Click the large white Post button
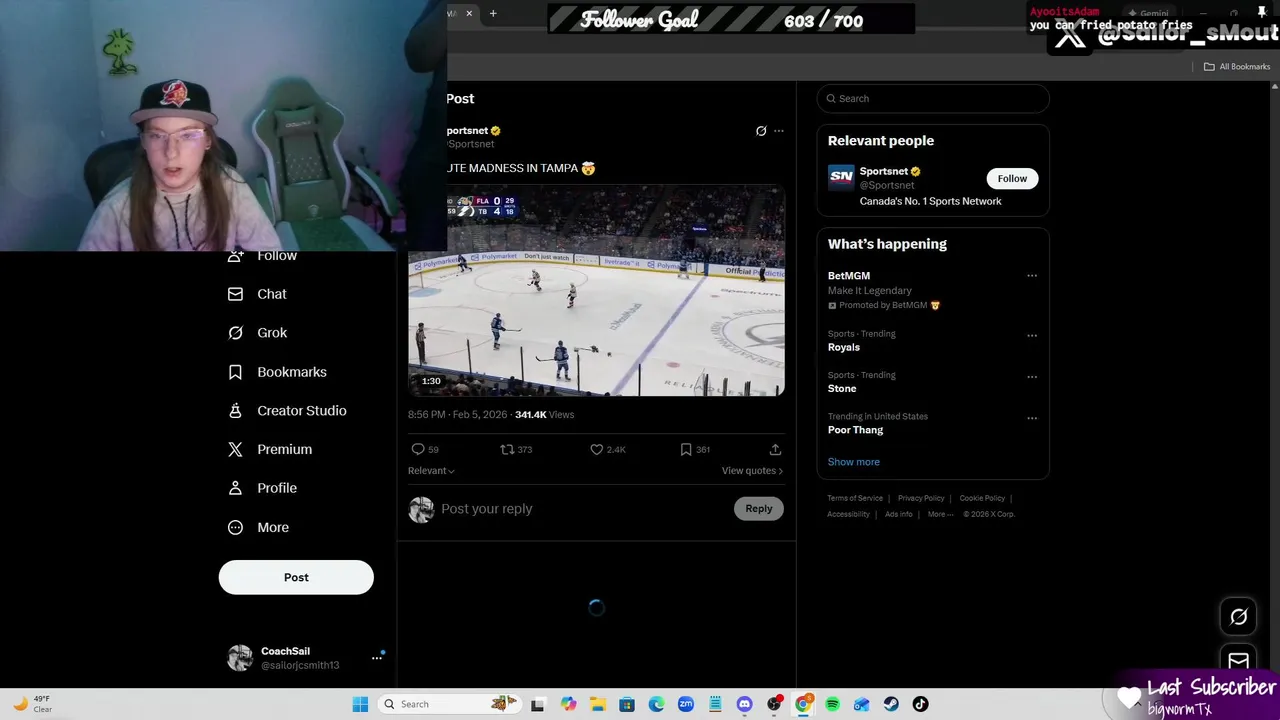 [x=296, y=577]
